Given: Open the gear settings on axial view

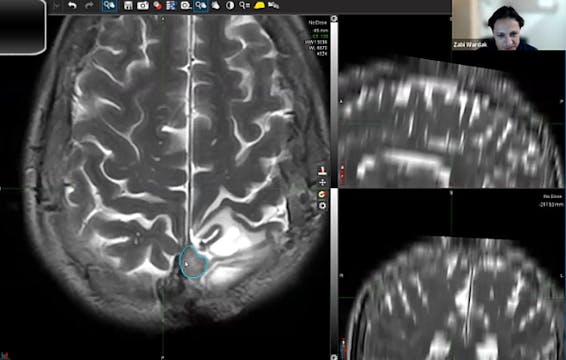Looking at the screenshot, I should click(322, 206).
